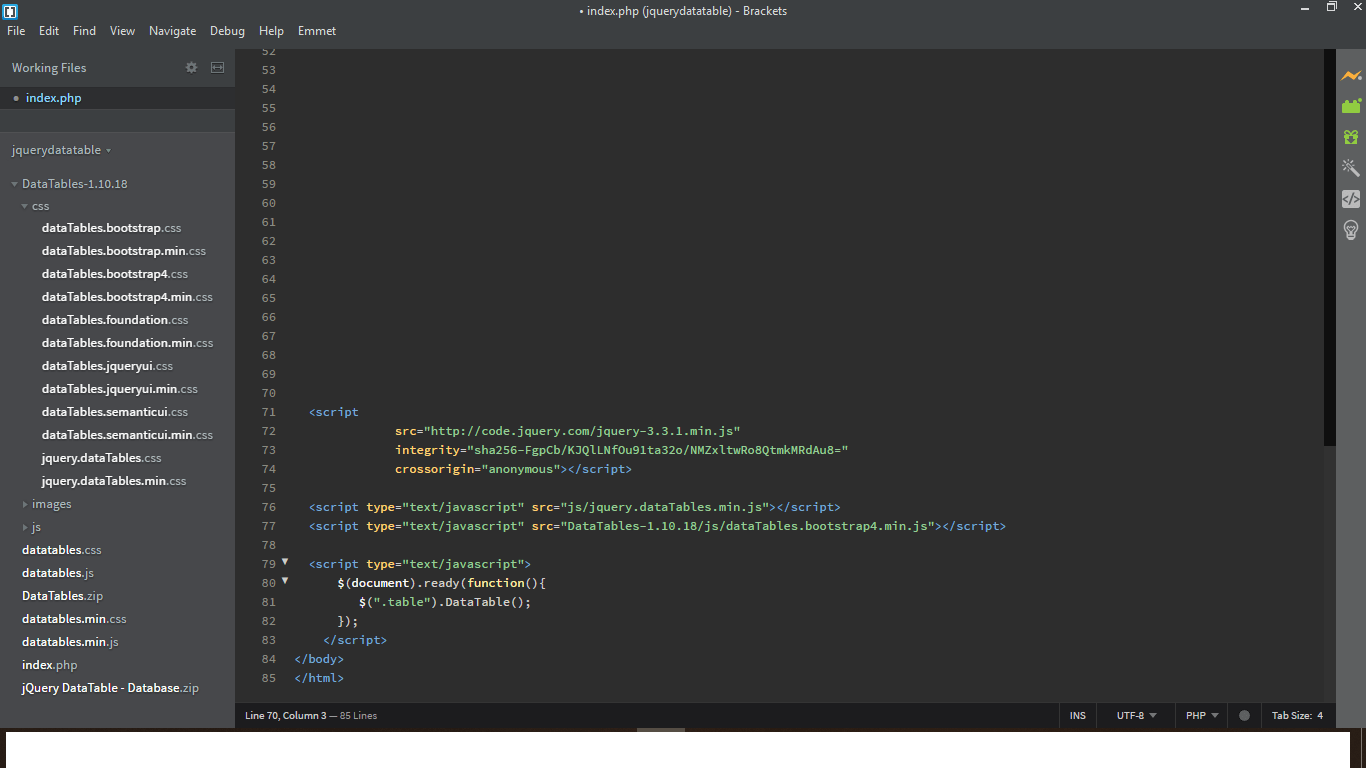Click the Tab Size value in status bar
This screenshot has height=768, width=1366.
coord(1319,716)
